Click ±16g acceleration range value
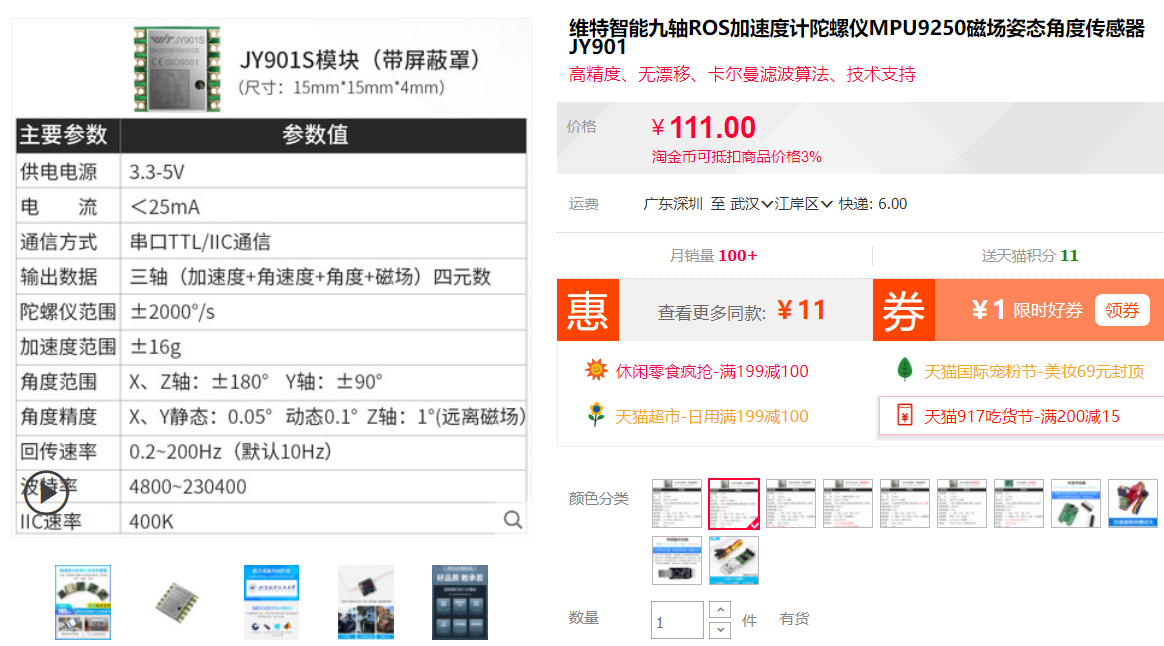This screenshot has height=646, width=1164. click(155, 347)
